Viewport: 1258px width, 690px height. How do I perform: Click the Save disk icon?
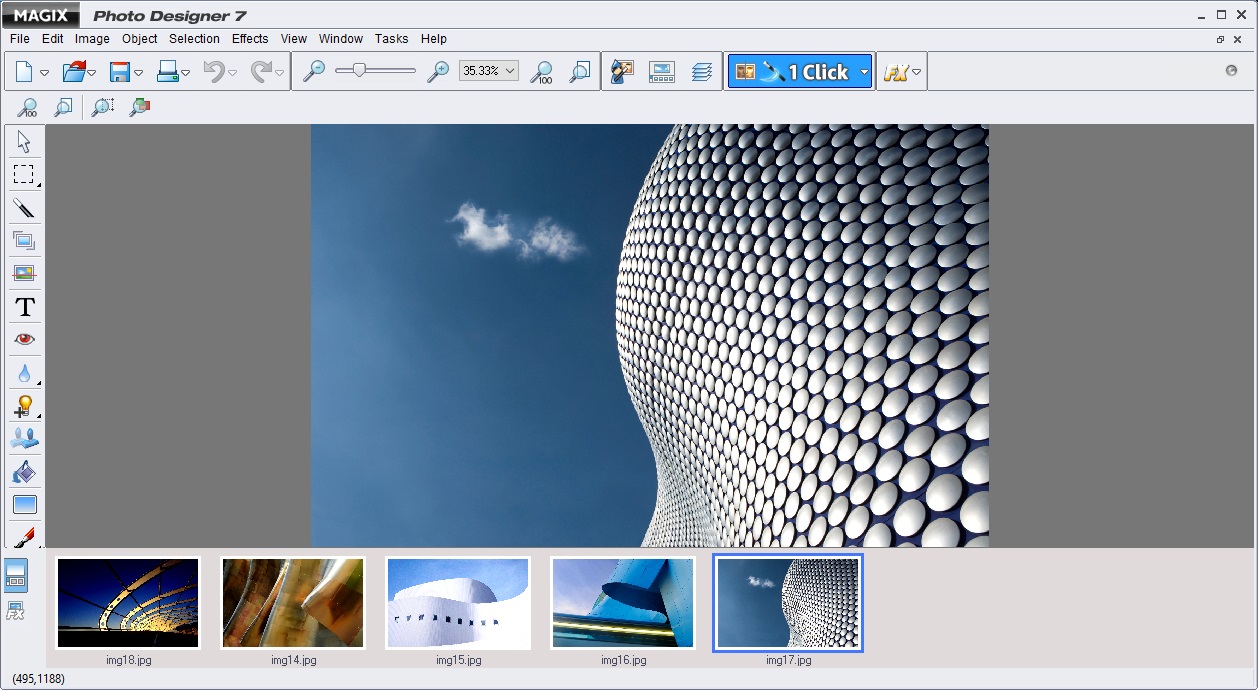pos(120,72)
